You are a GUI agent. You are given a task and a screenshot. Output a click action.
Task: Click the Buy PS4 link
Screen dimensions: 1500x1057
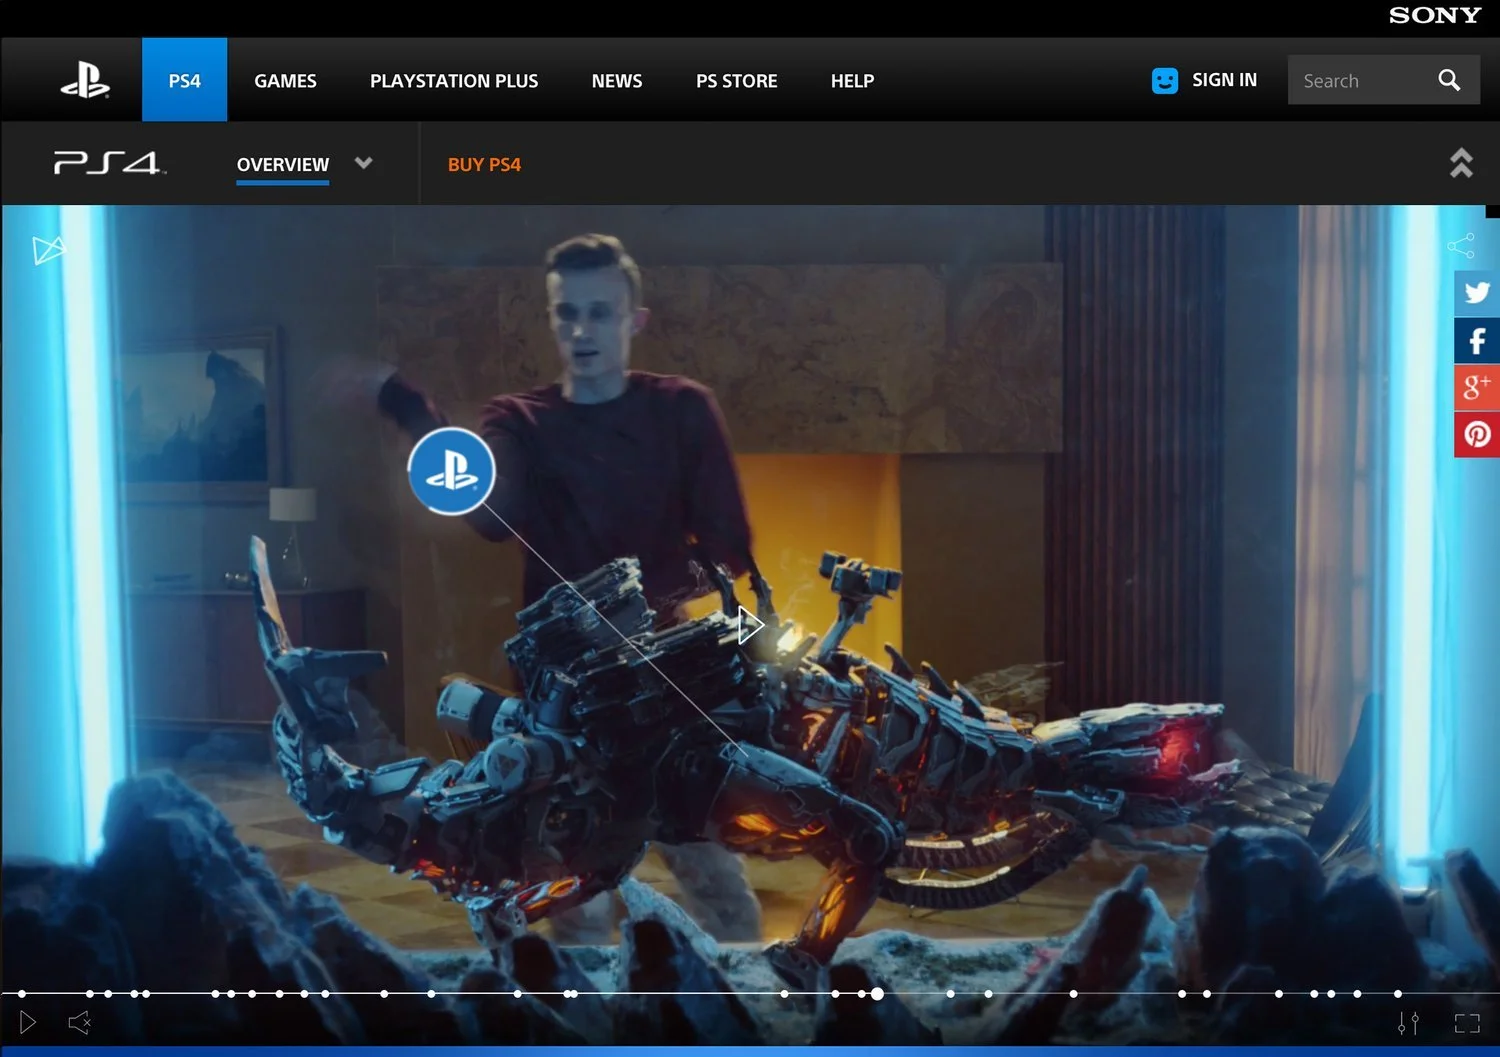tap(484, 165)
